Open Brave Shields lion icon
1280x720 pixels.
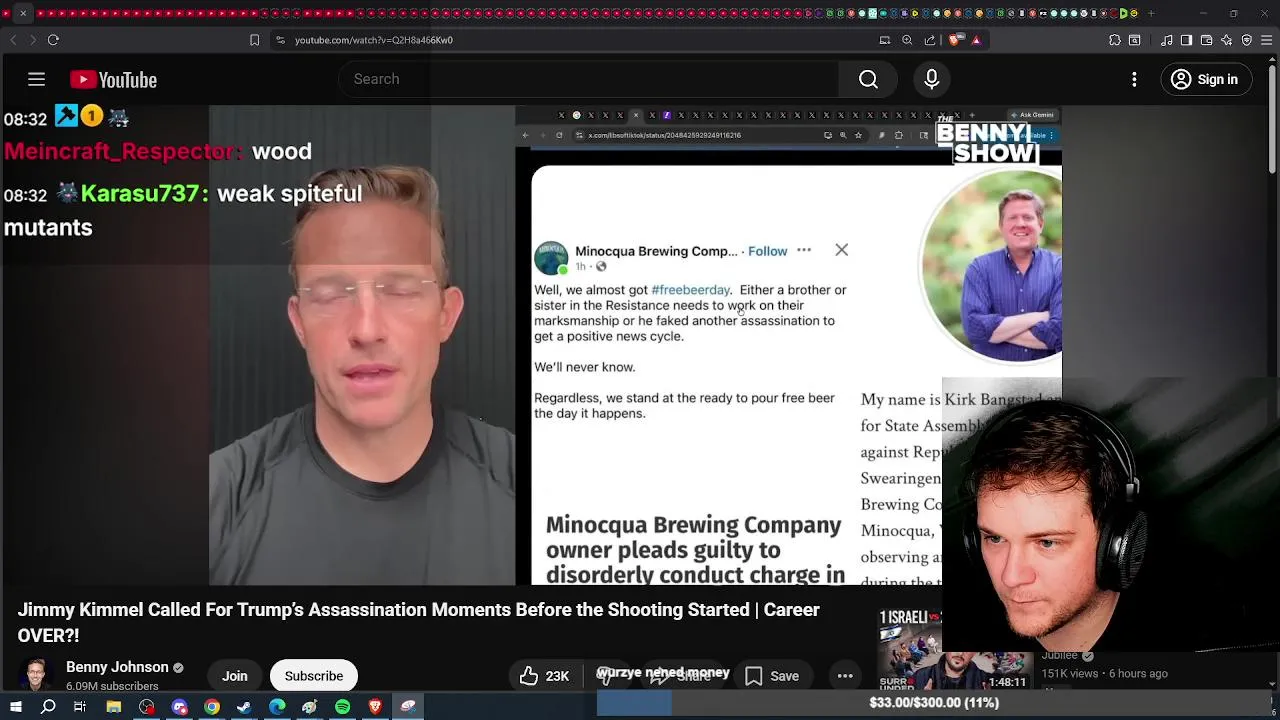[955, 40]
